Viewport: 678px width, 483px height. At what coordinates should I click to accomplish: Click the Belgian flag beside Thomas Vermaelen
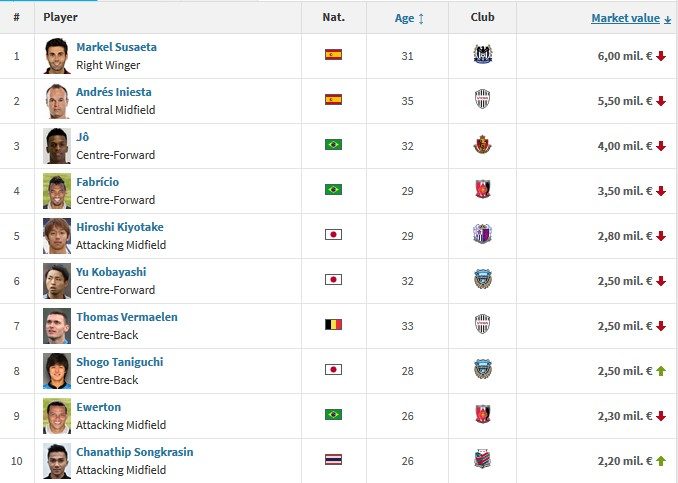point(333,324)
